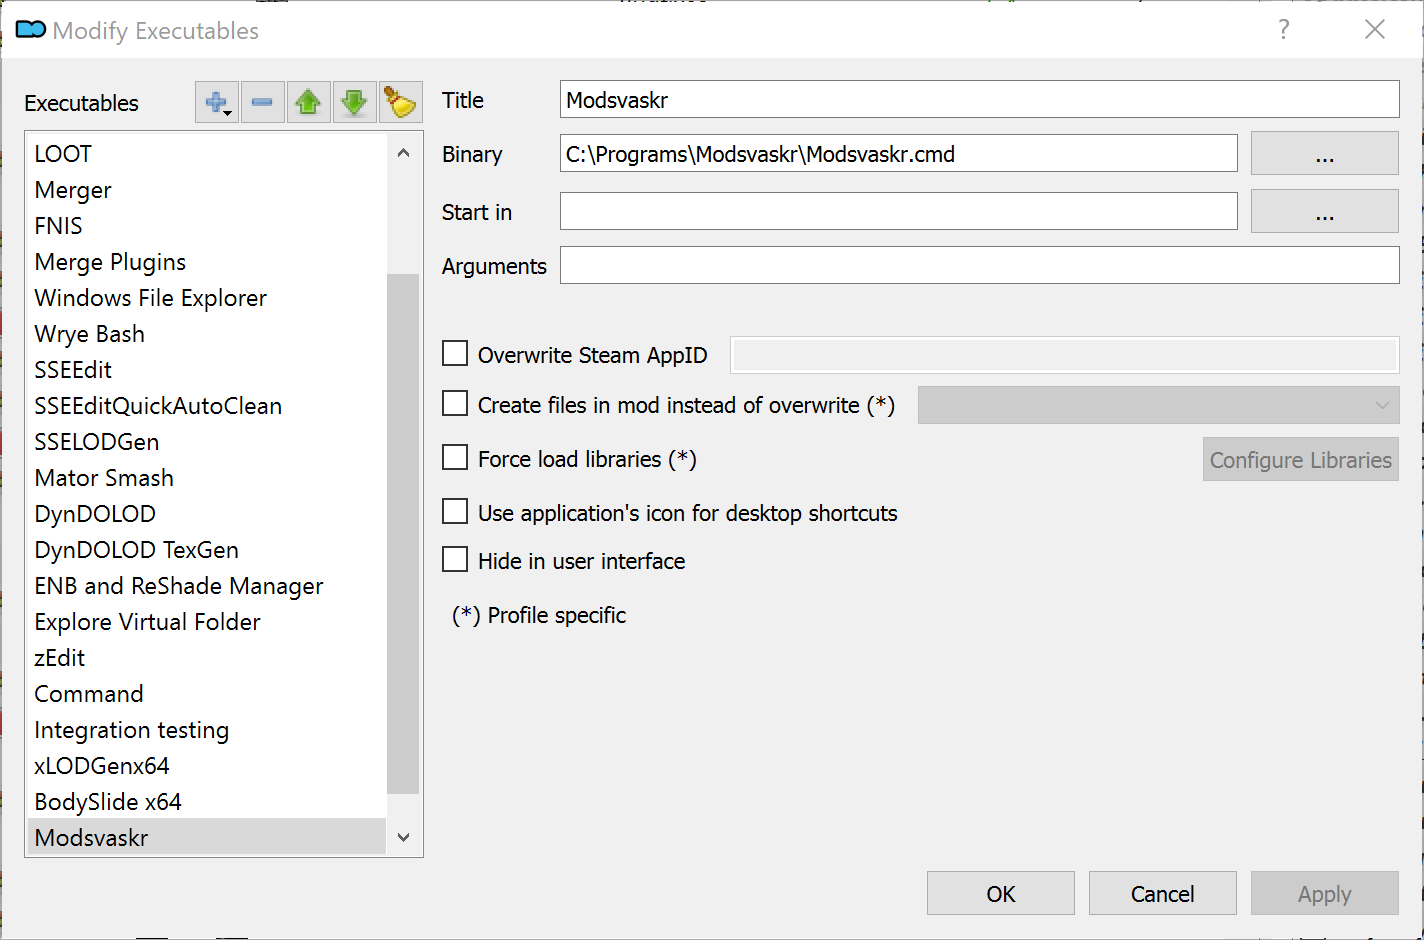Select Windows File Explorer entry
Screen dimensions: 1424x940
pos(206,297)
